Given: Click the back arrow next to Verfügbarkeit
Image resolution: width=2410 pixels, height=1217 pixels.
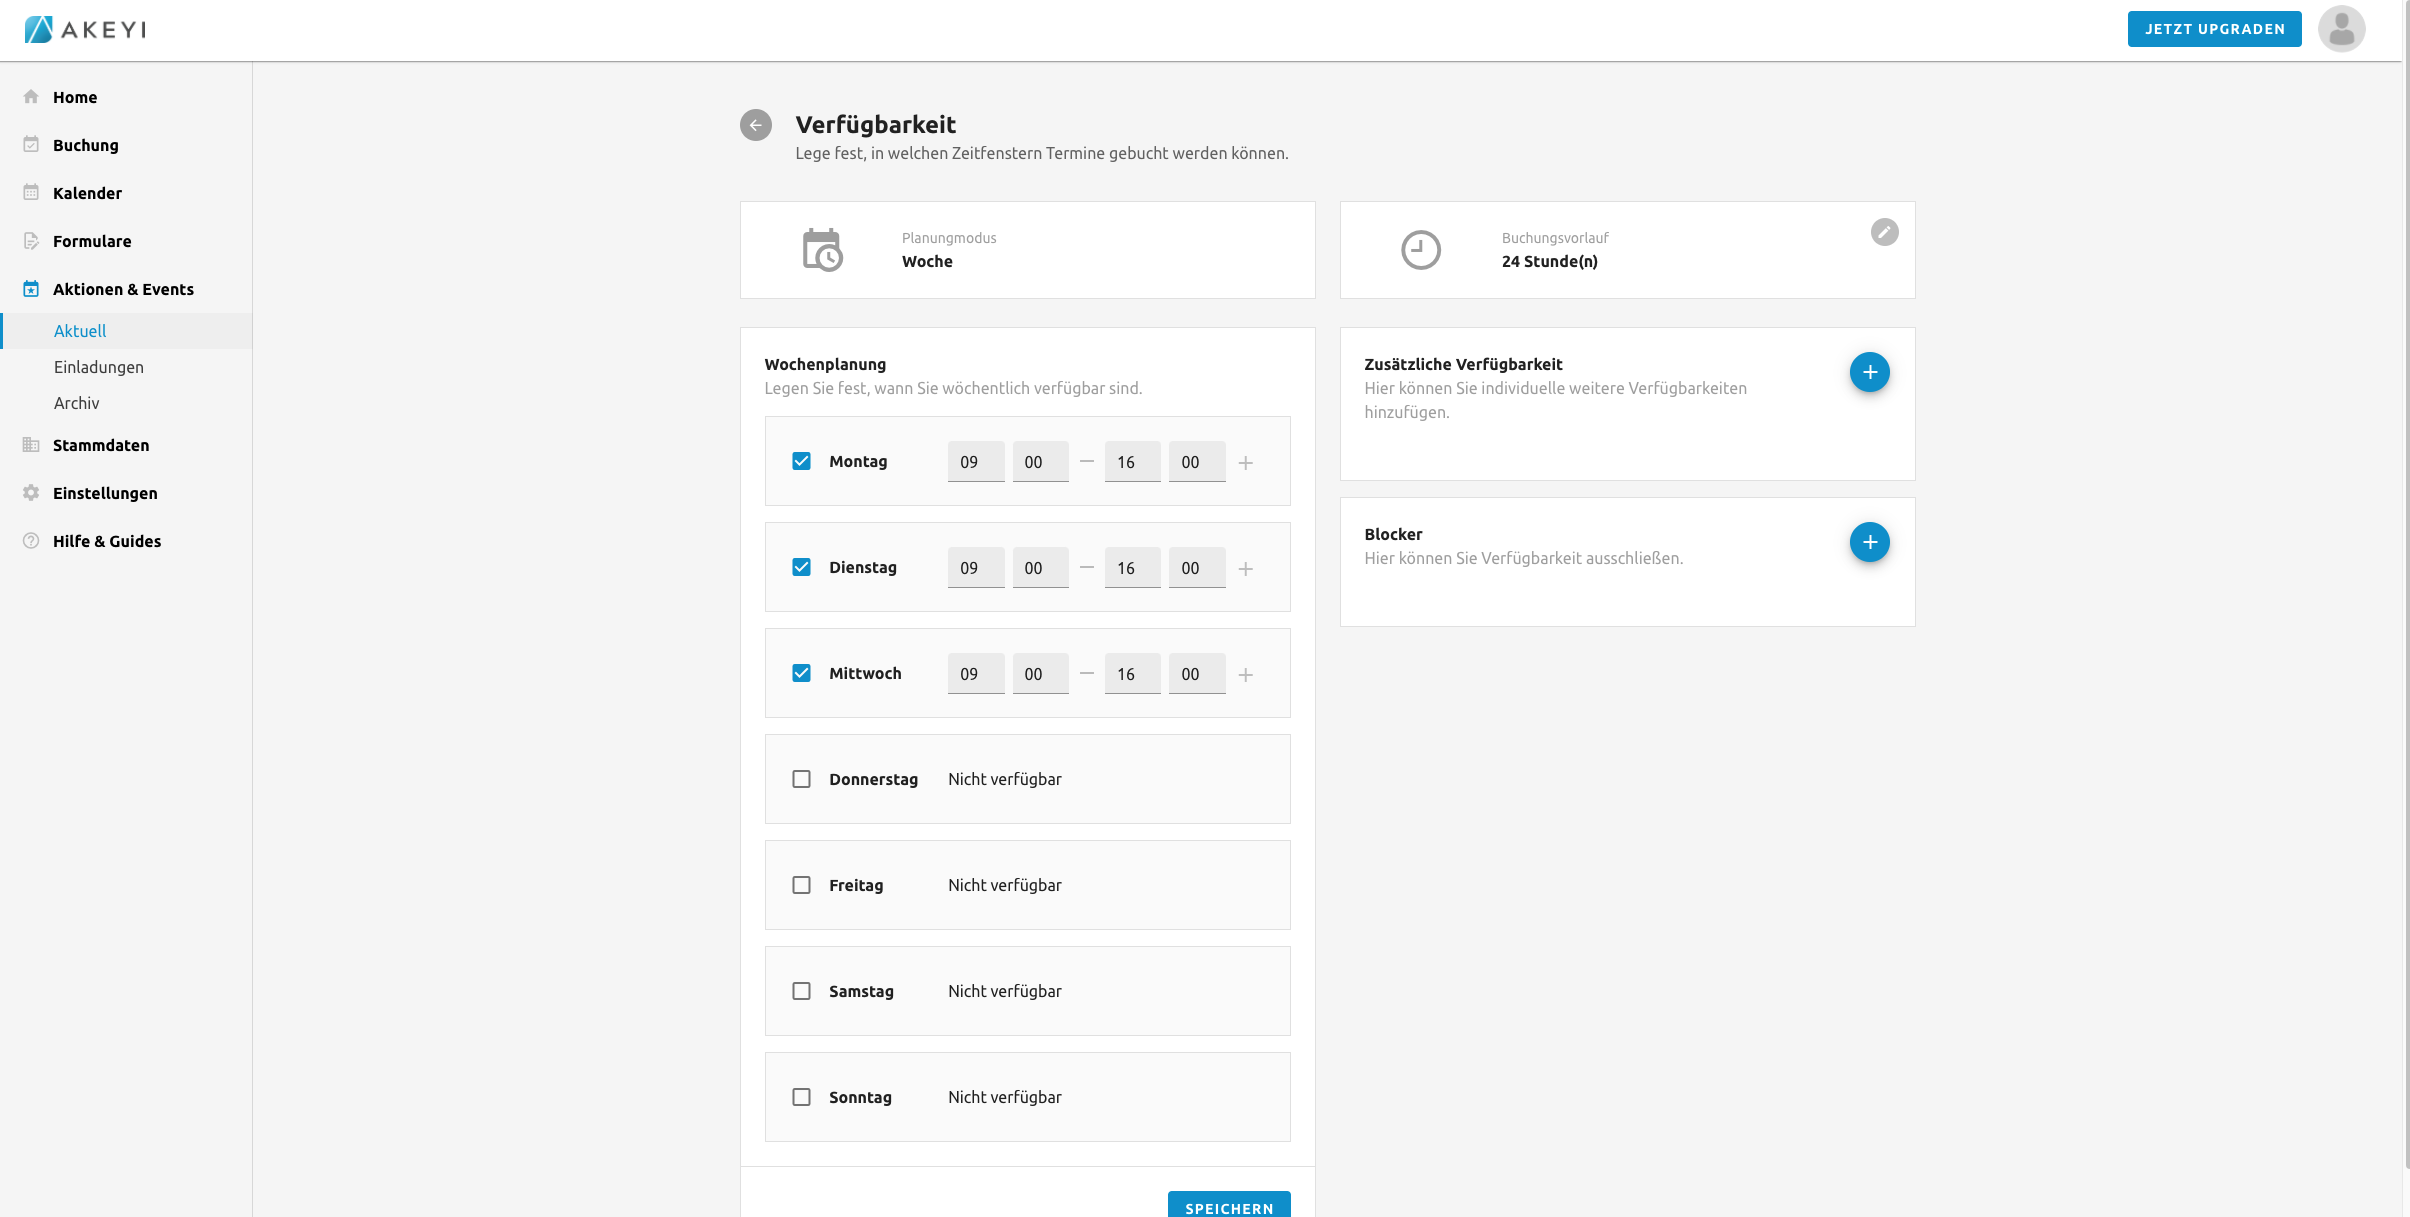Looking at the screenshot, I should [x=755, y=125].
